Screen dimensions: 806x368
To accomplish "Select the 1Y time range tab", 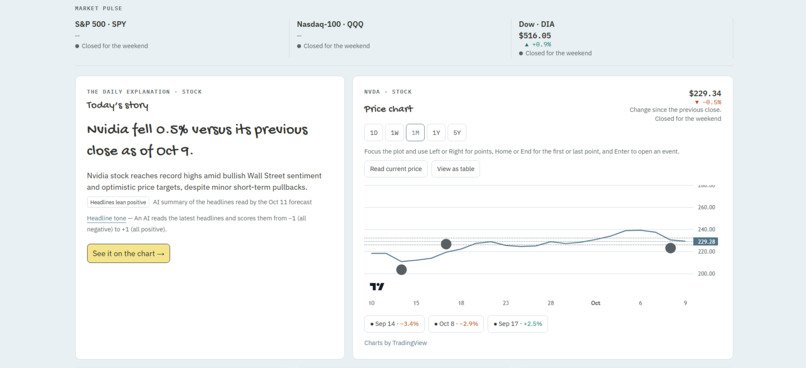I will (x=436, y=133).
